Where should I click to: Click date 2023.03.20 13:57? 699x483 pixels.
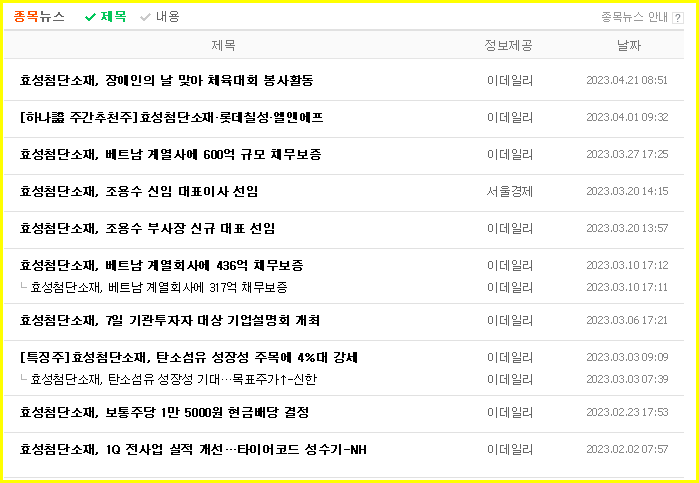[x=627, y=228]
